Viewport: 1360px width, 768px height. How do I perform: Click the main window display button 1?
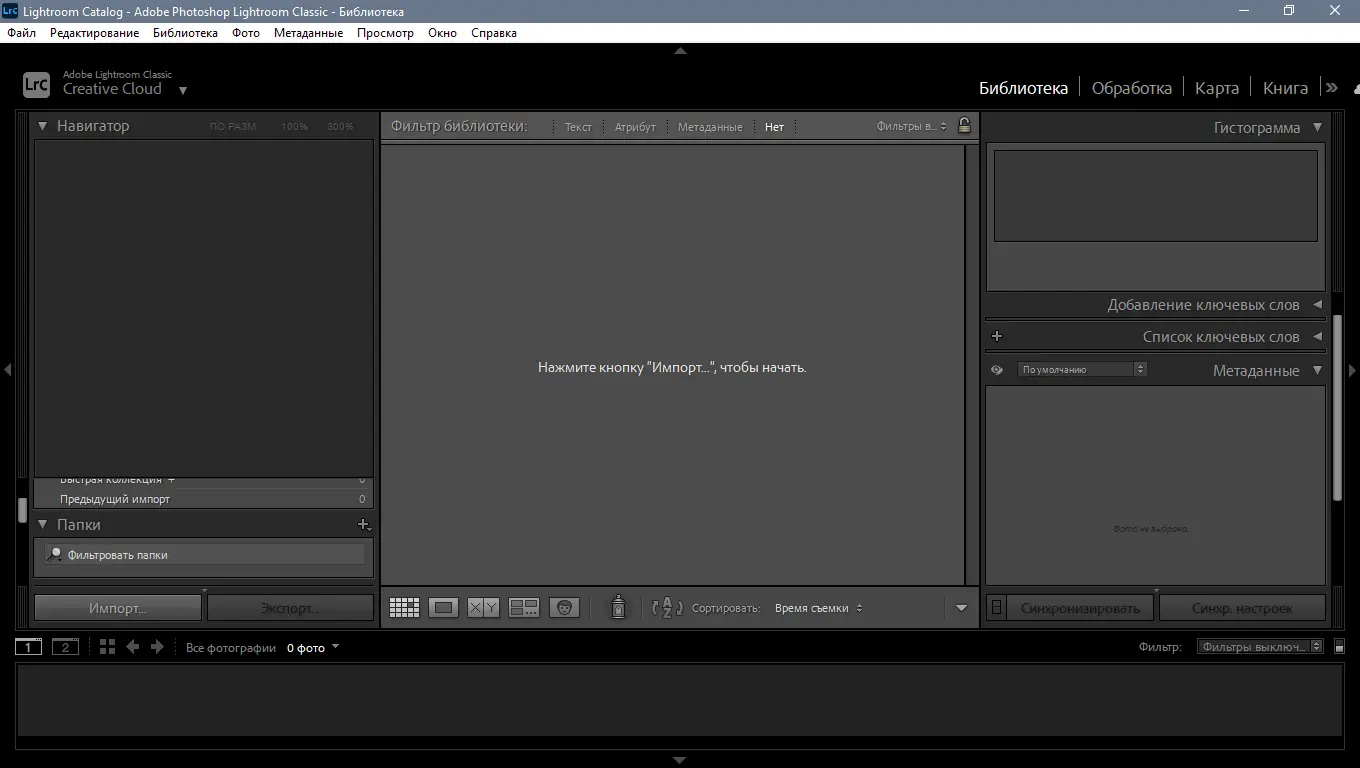(28, 647)
